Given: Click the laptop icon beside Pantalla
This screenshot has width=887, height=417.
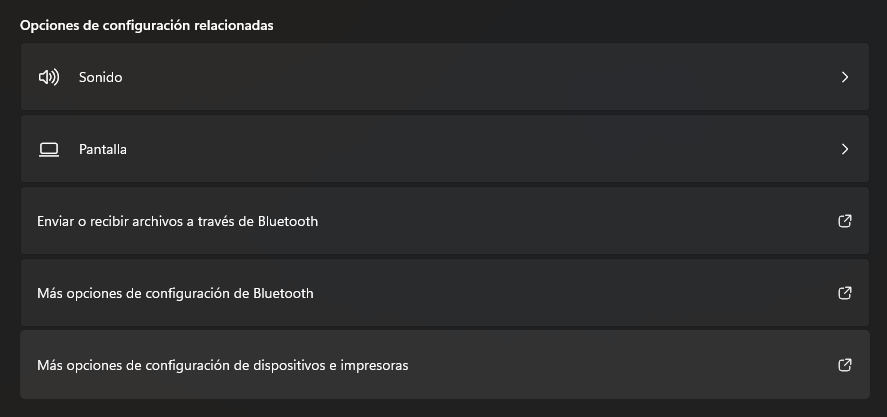Looking at the screenshot, I should pyautogui.click(x=49, y=149).
